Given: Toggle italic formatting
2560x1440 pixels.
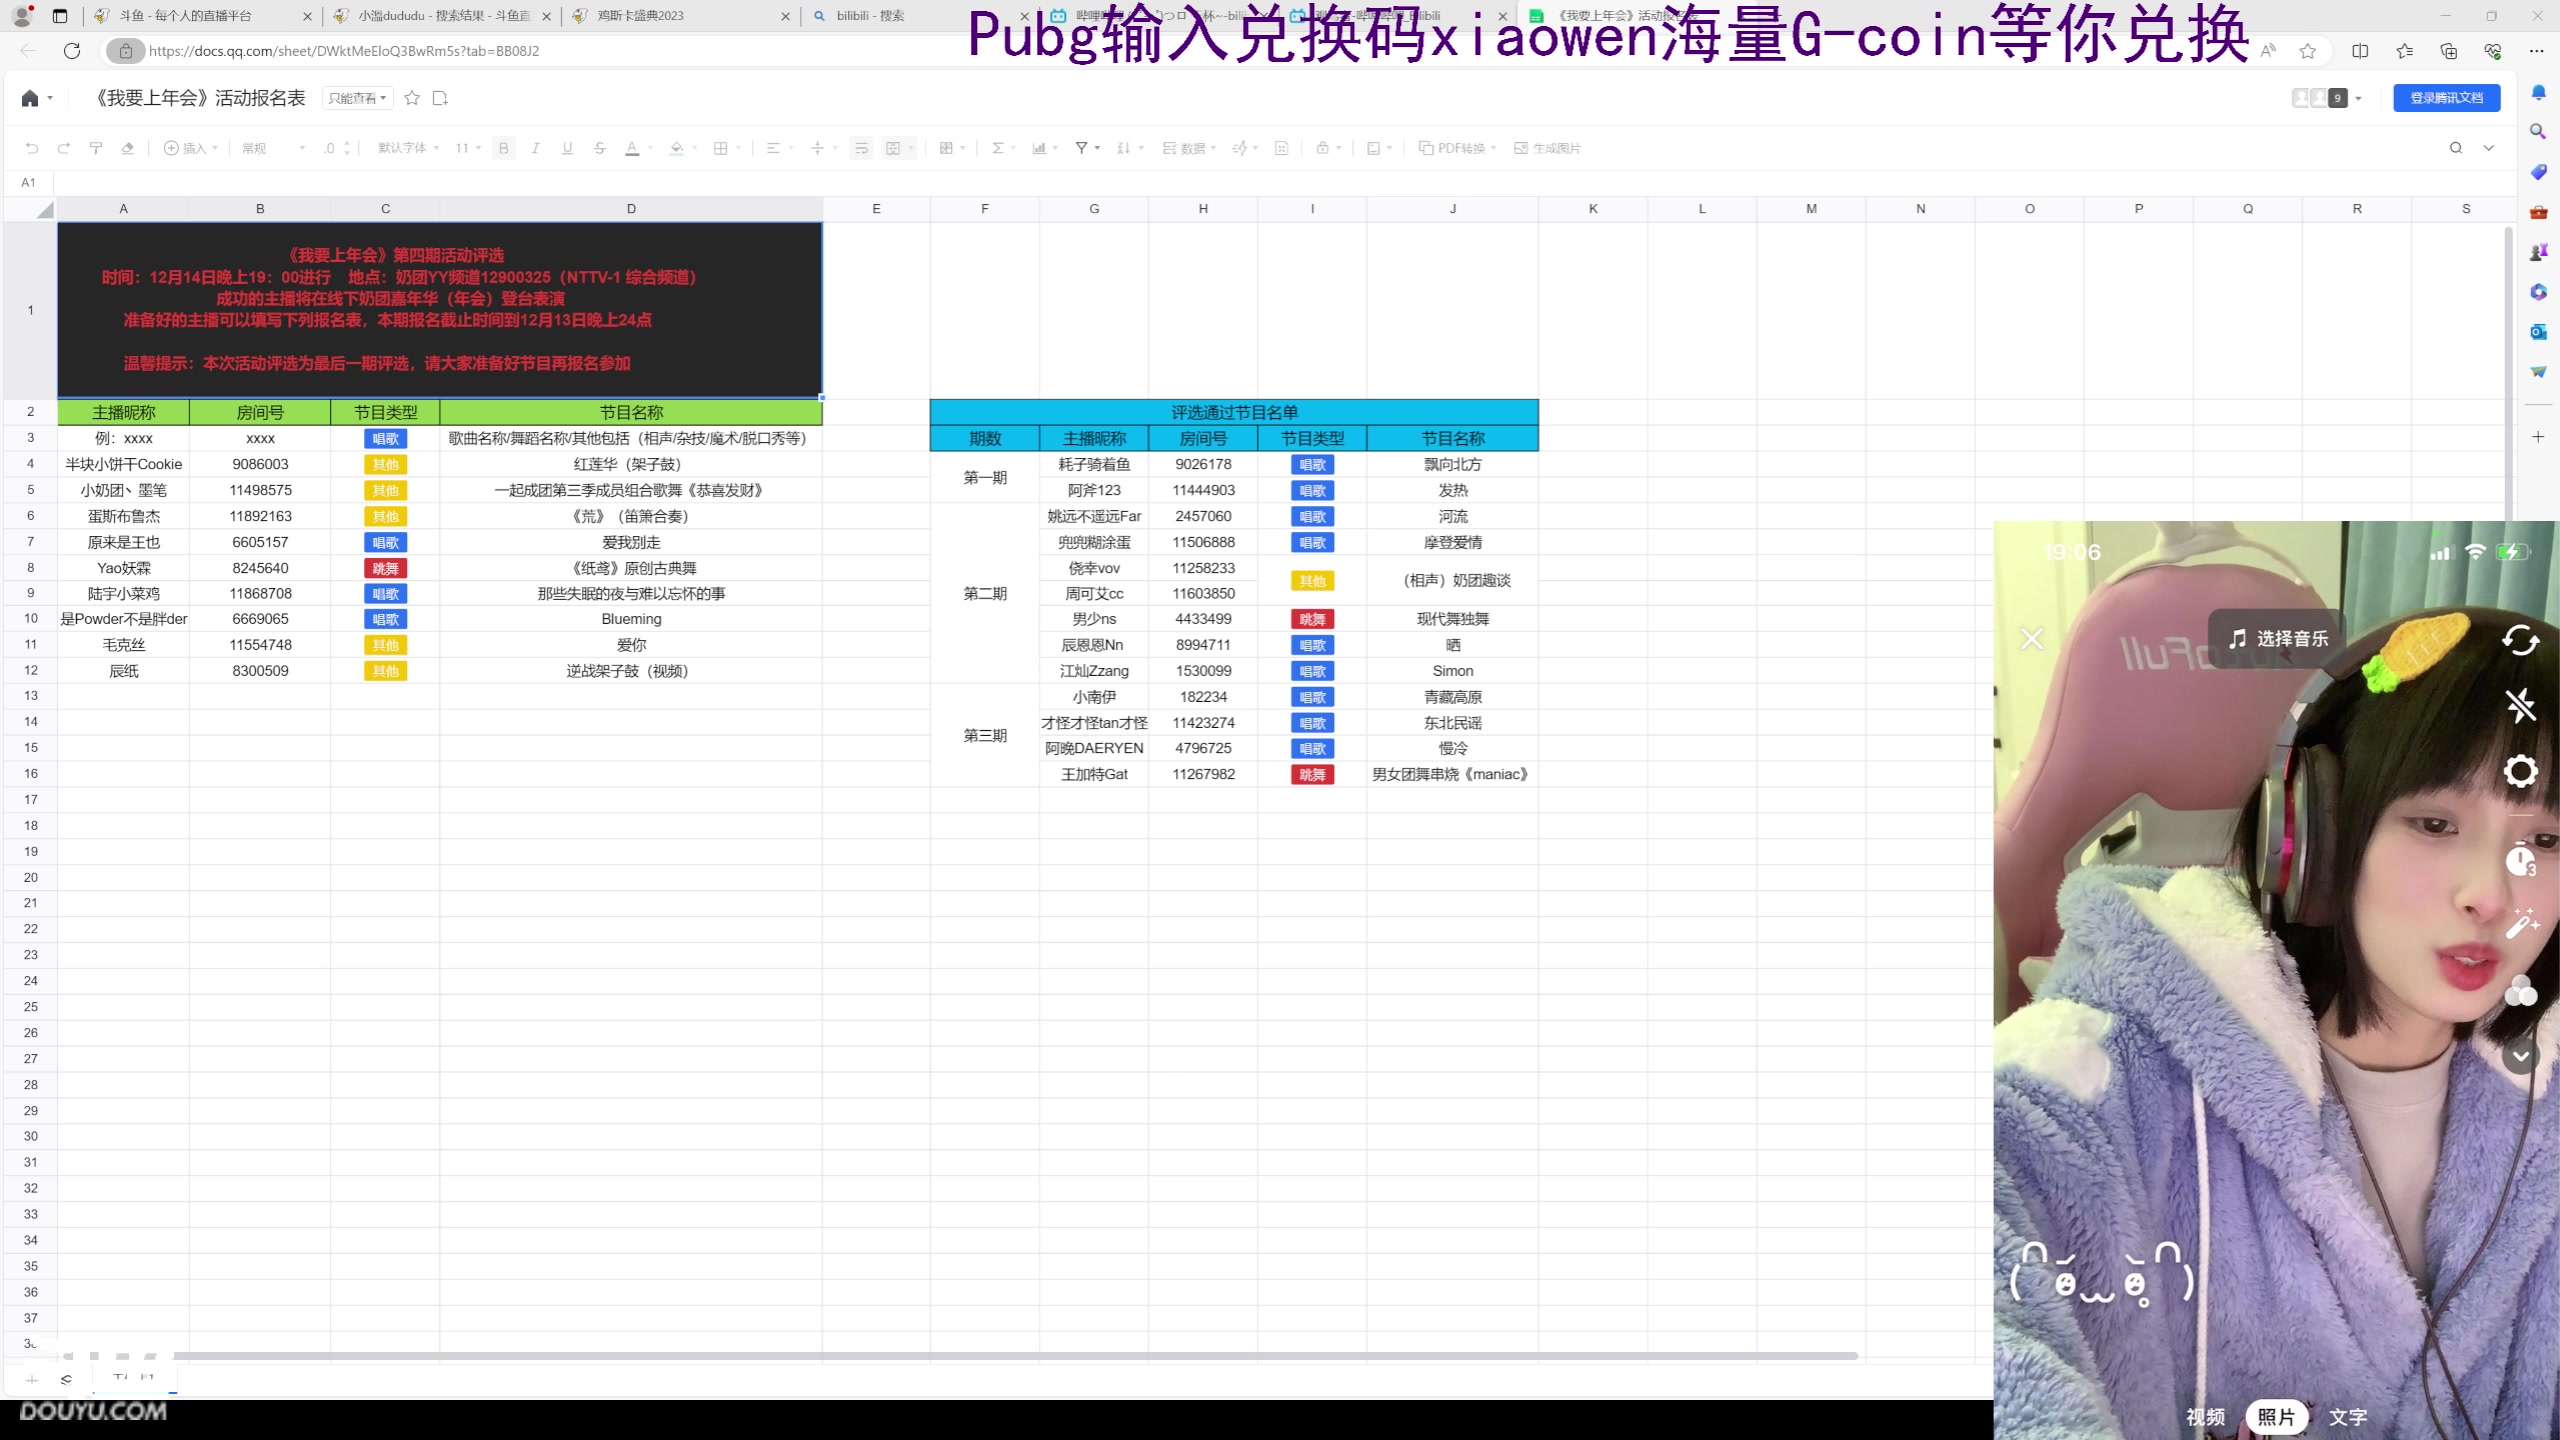Looking at the screenshot, I should point(536,148).
